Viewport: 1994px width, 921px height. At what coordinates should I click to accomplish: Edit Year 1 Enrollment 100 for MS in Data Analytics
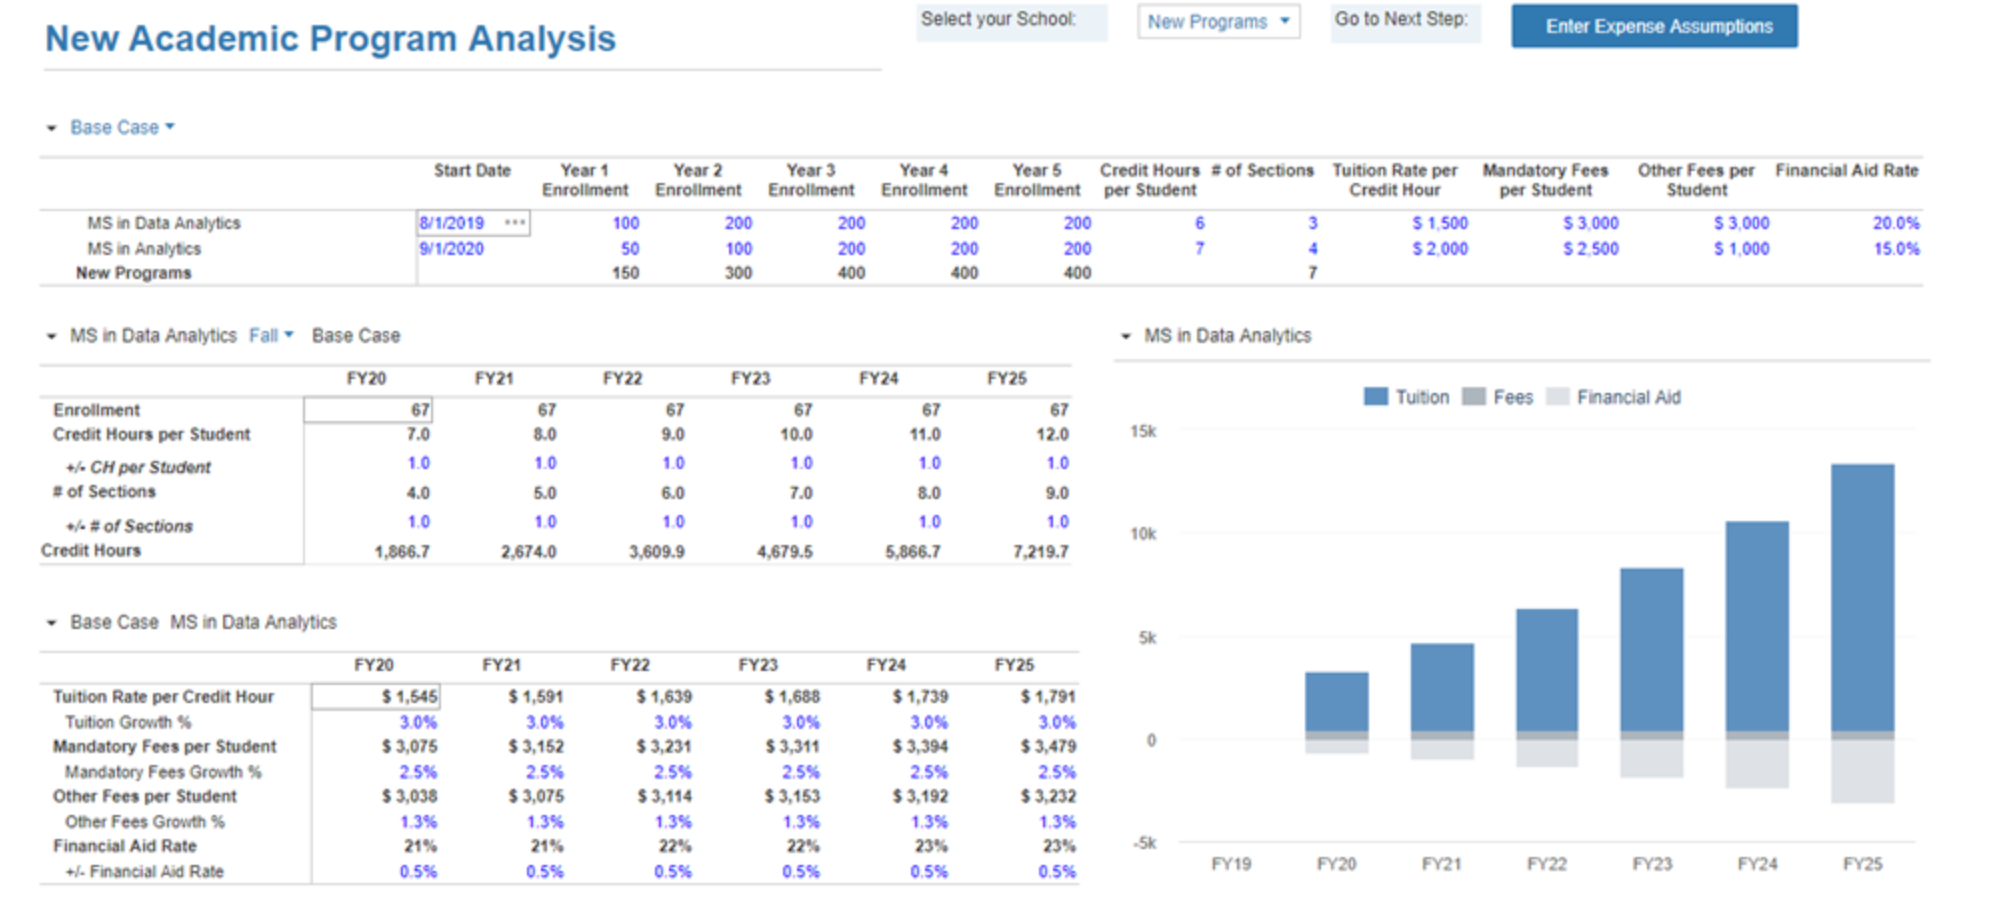click(x=625, y=223)
